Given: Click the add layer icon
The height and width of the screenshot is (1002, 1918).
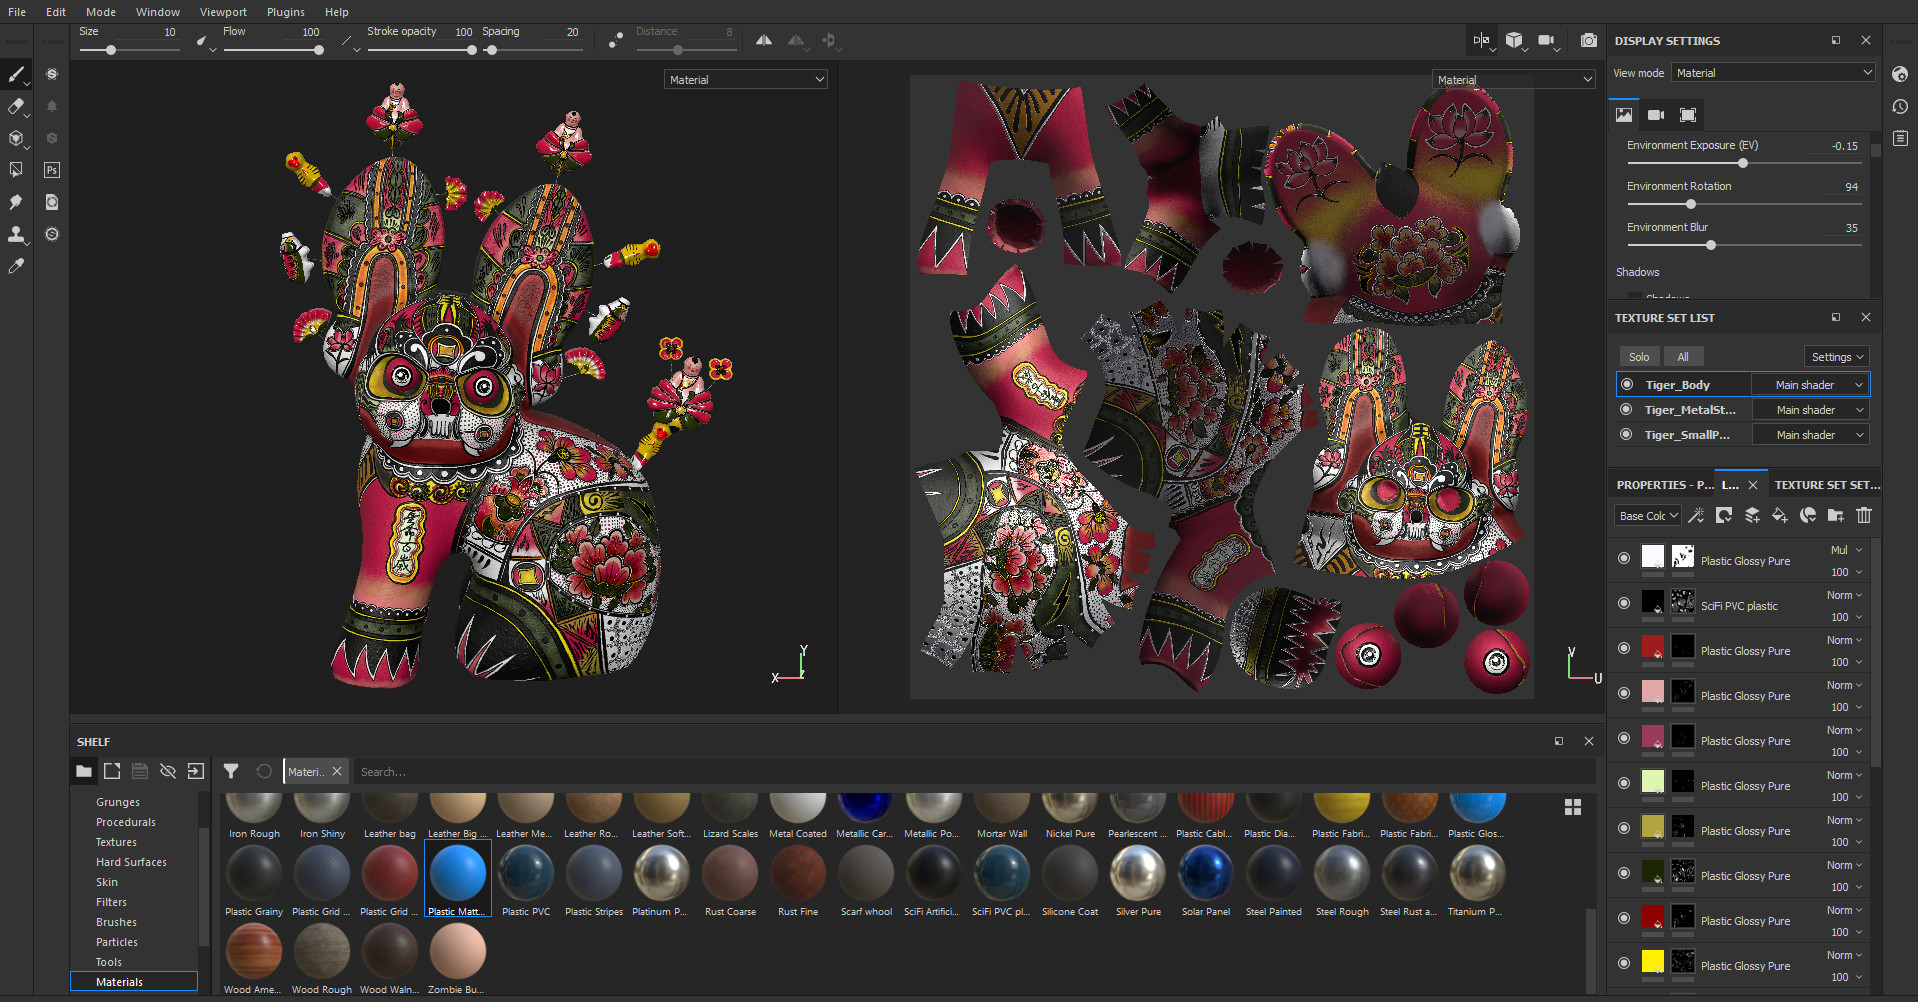Looking at the screenshot, I should click(1752, 515).
